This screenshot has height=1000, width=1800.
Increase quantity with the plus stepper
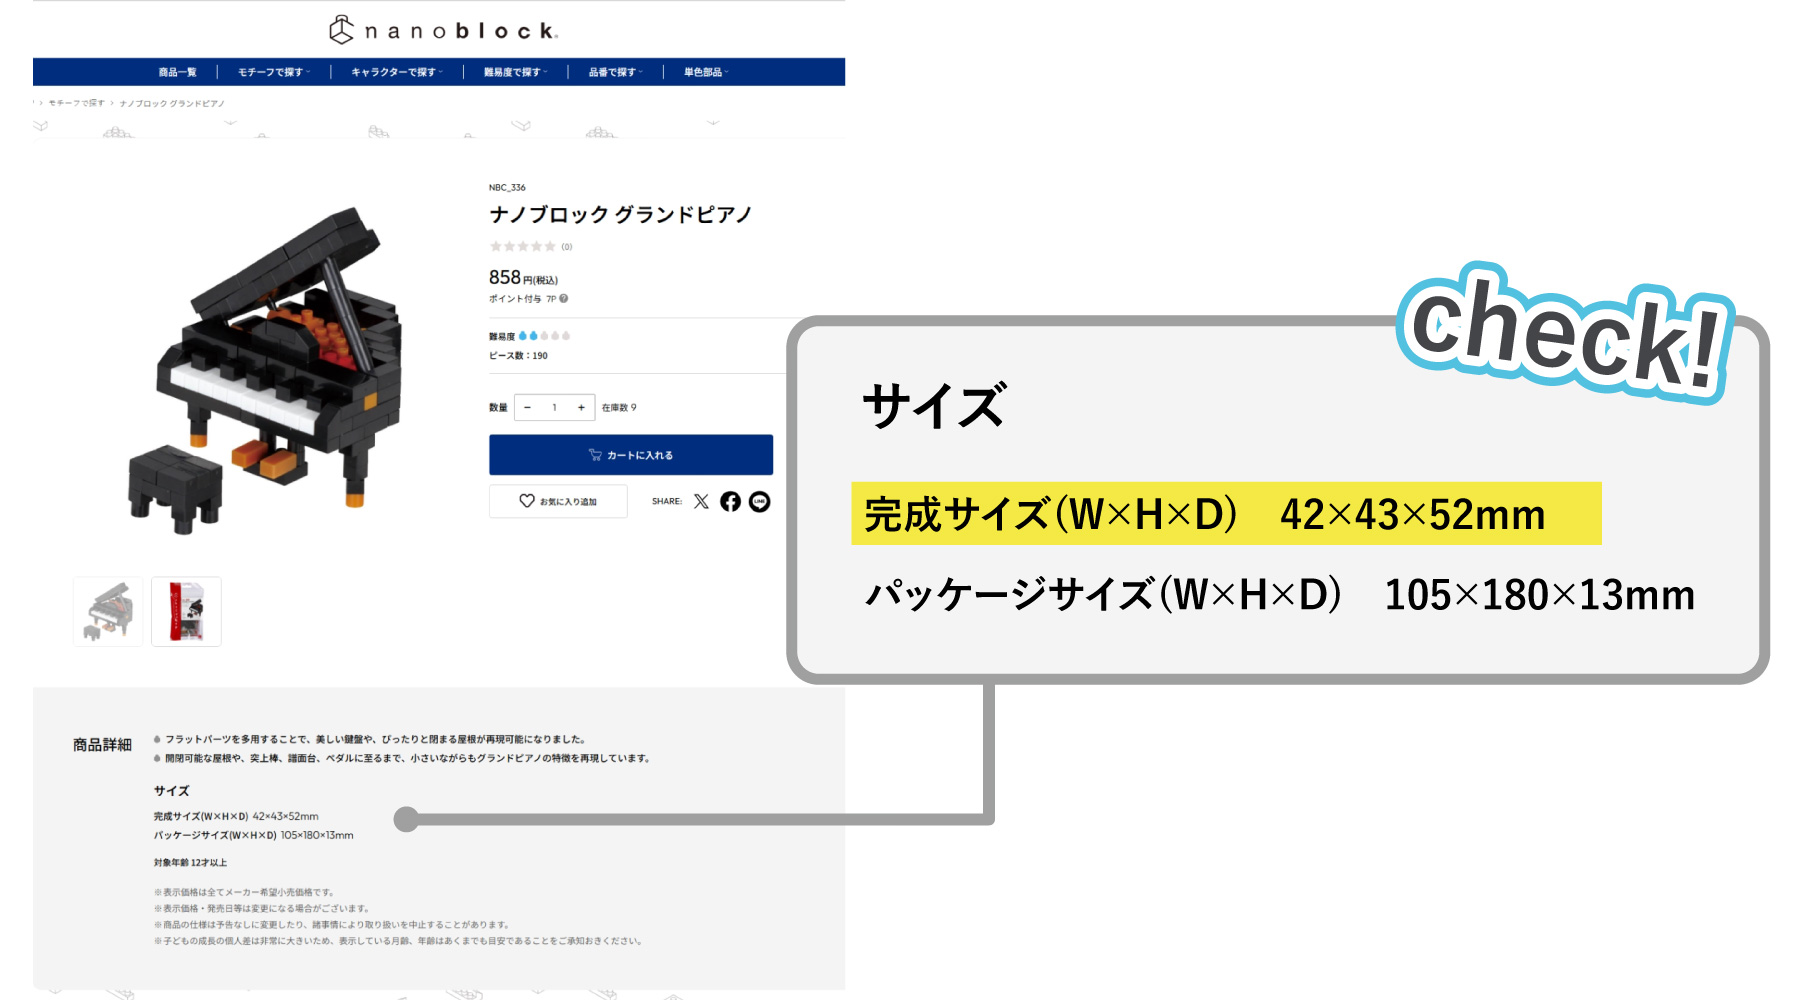(x=581, y=407)
